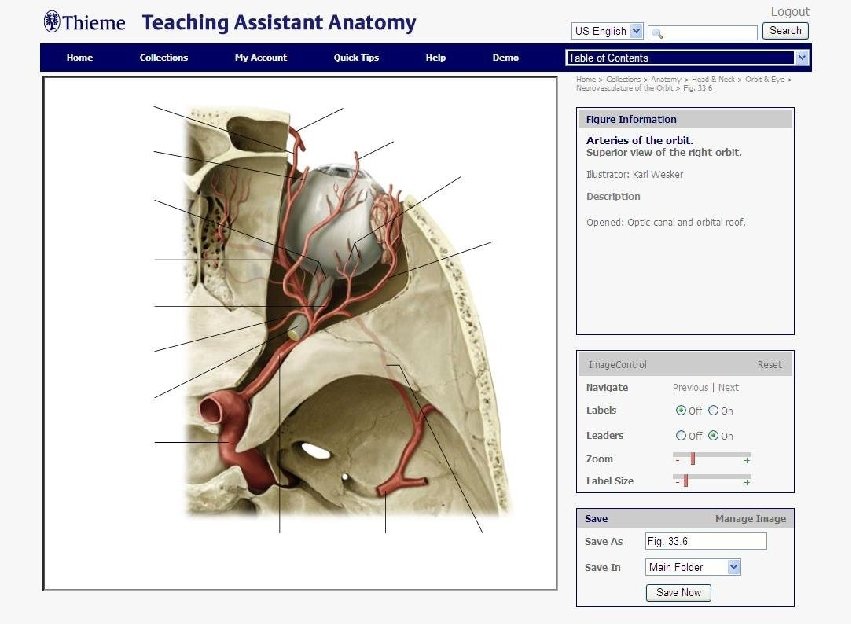
Task: Click the magnifier icon in search box
Action: (x=657, y=34)
